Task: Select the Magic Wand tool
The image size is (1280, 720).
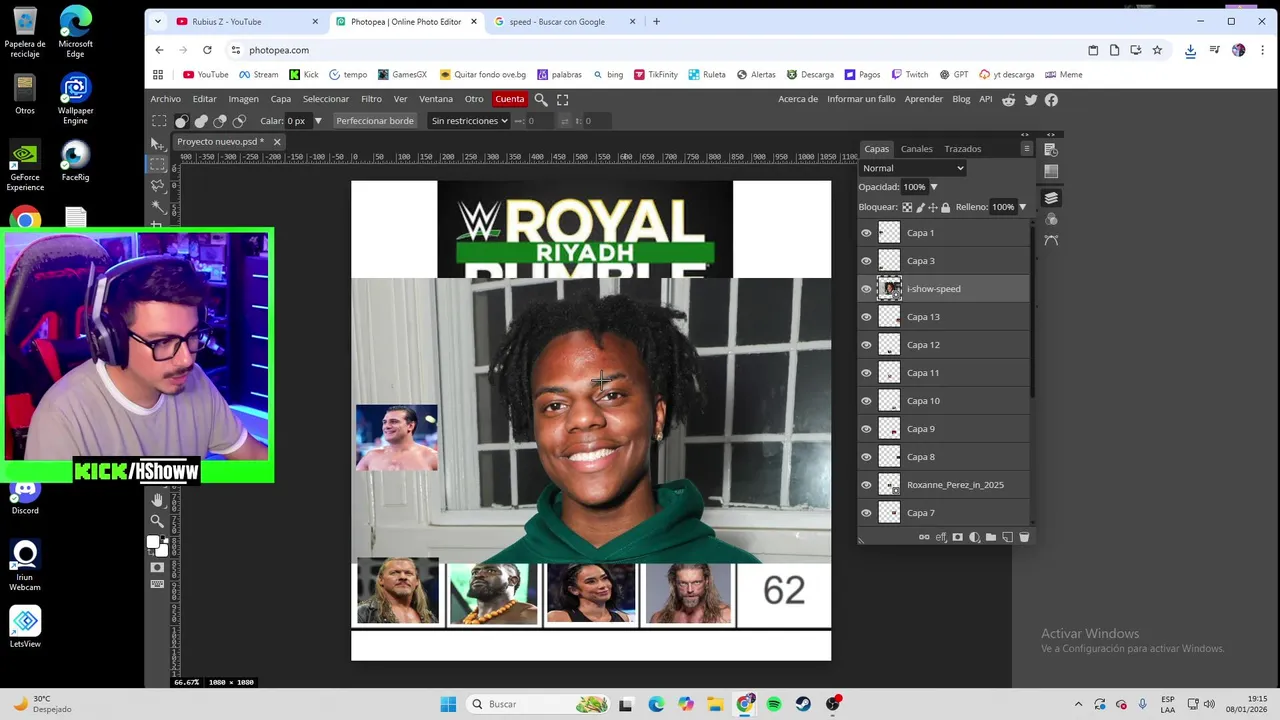Action: click(158, 206)
